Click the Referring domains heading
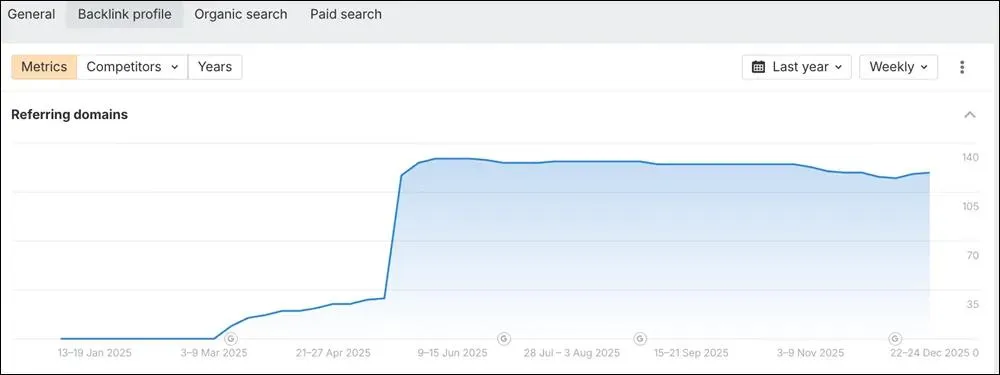The width and height of the screenshot is (1000, 375). [x=70, y=115]
